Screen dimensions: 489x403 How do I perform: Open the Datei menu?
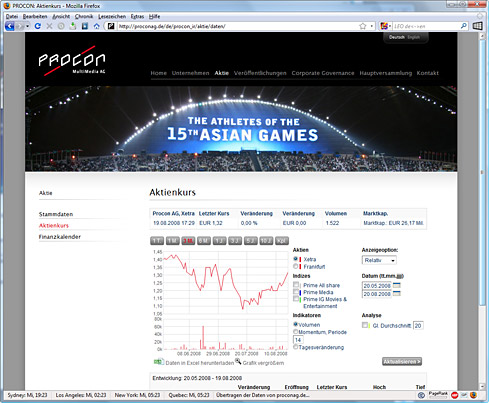[12, 16]
